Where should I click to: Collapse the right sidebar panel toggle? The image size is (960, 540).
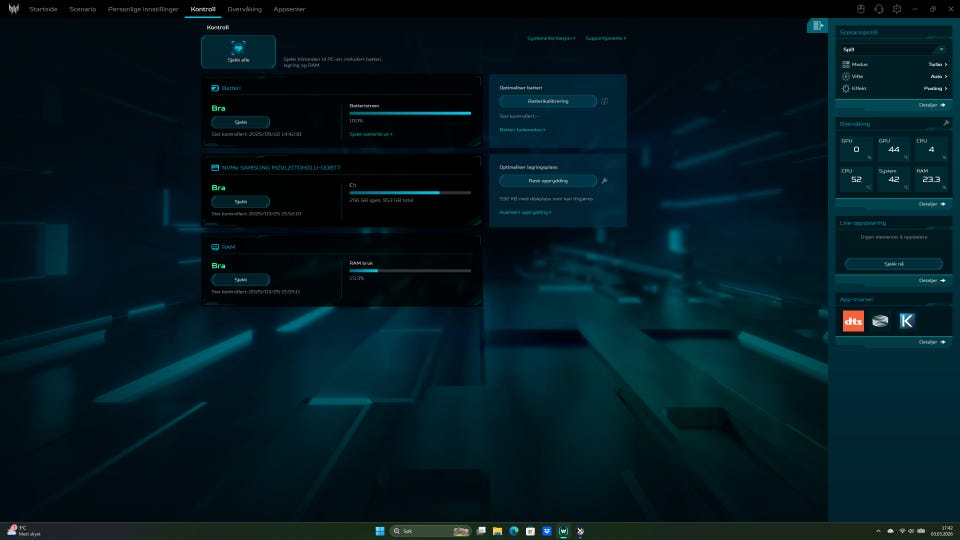(818, 26)
